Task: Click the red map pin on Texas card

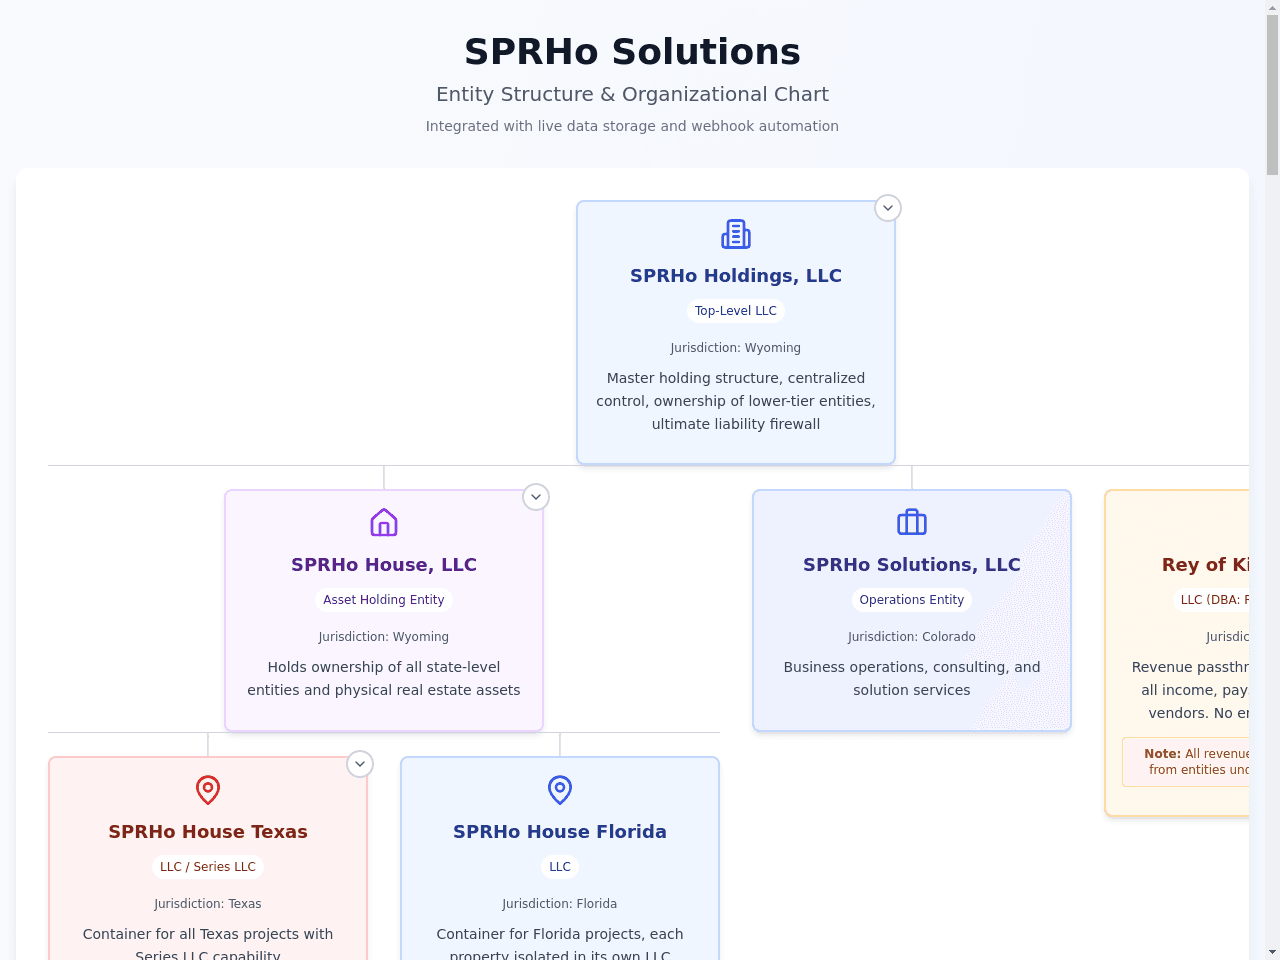Action: click(208, 790)
